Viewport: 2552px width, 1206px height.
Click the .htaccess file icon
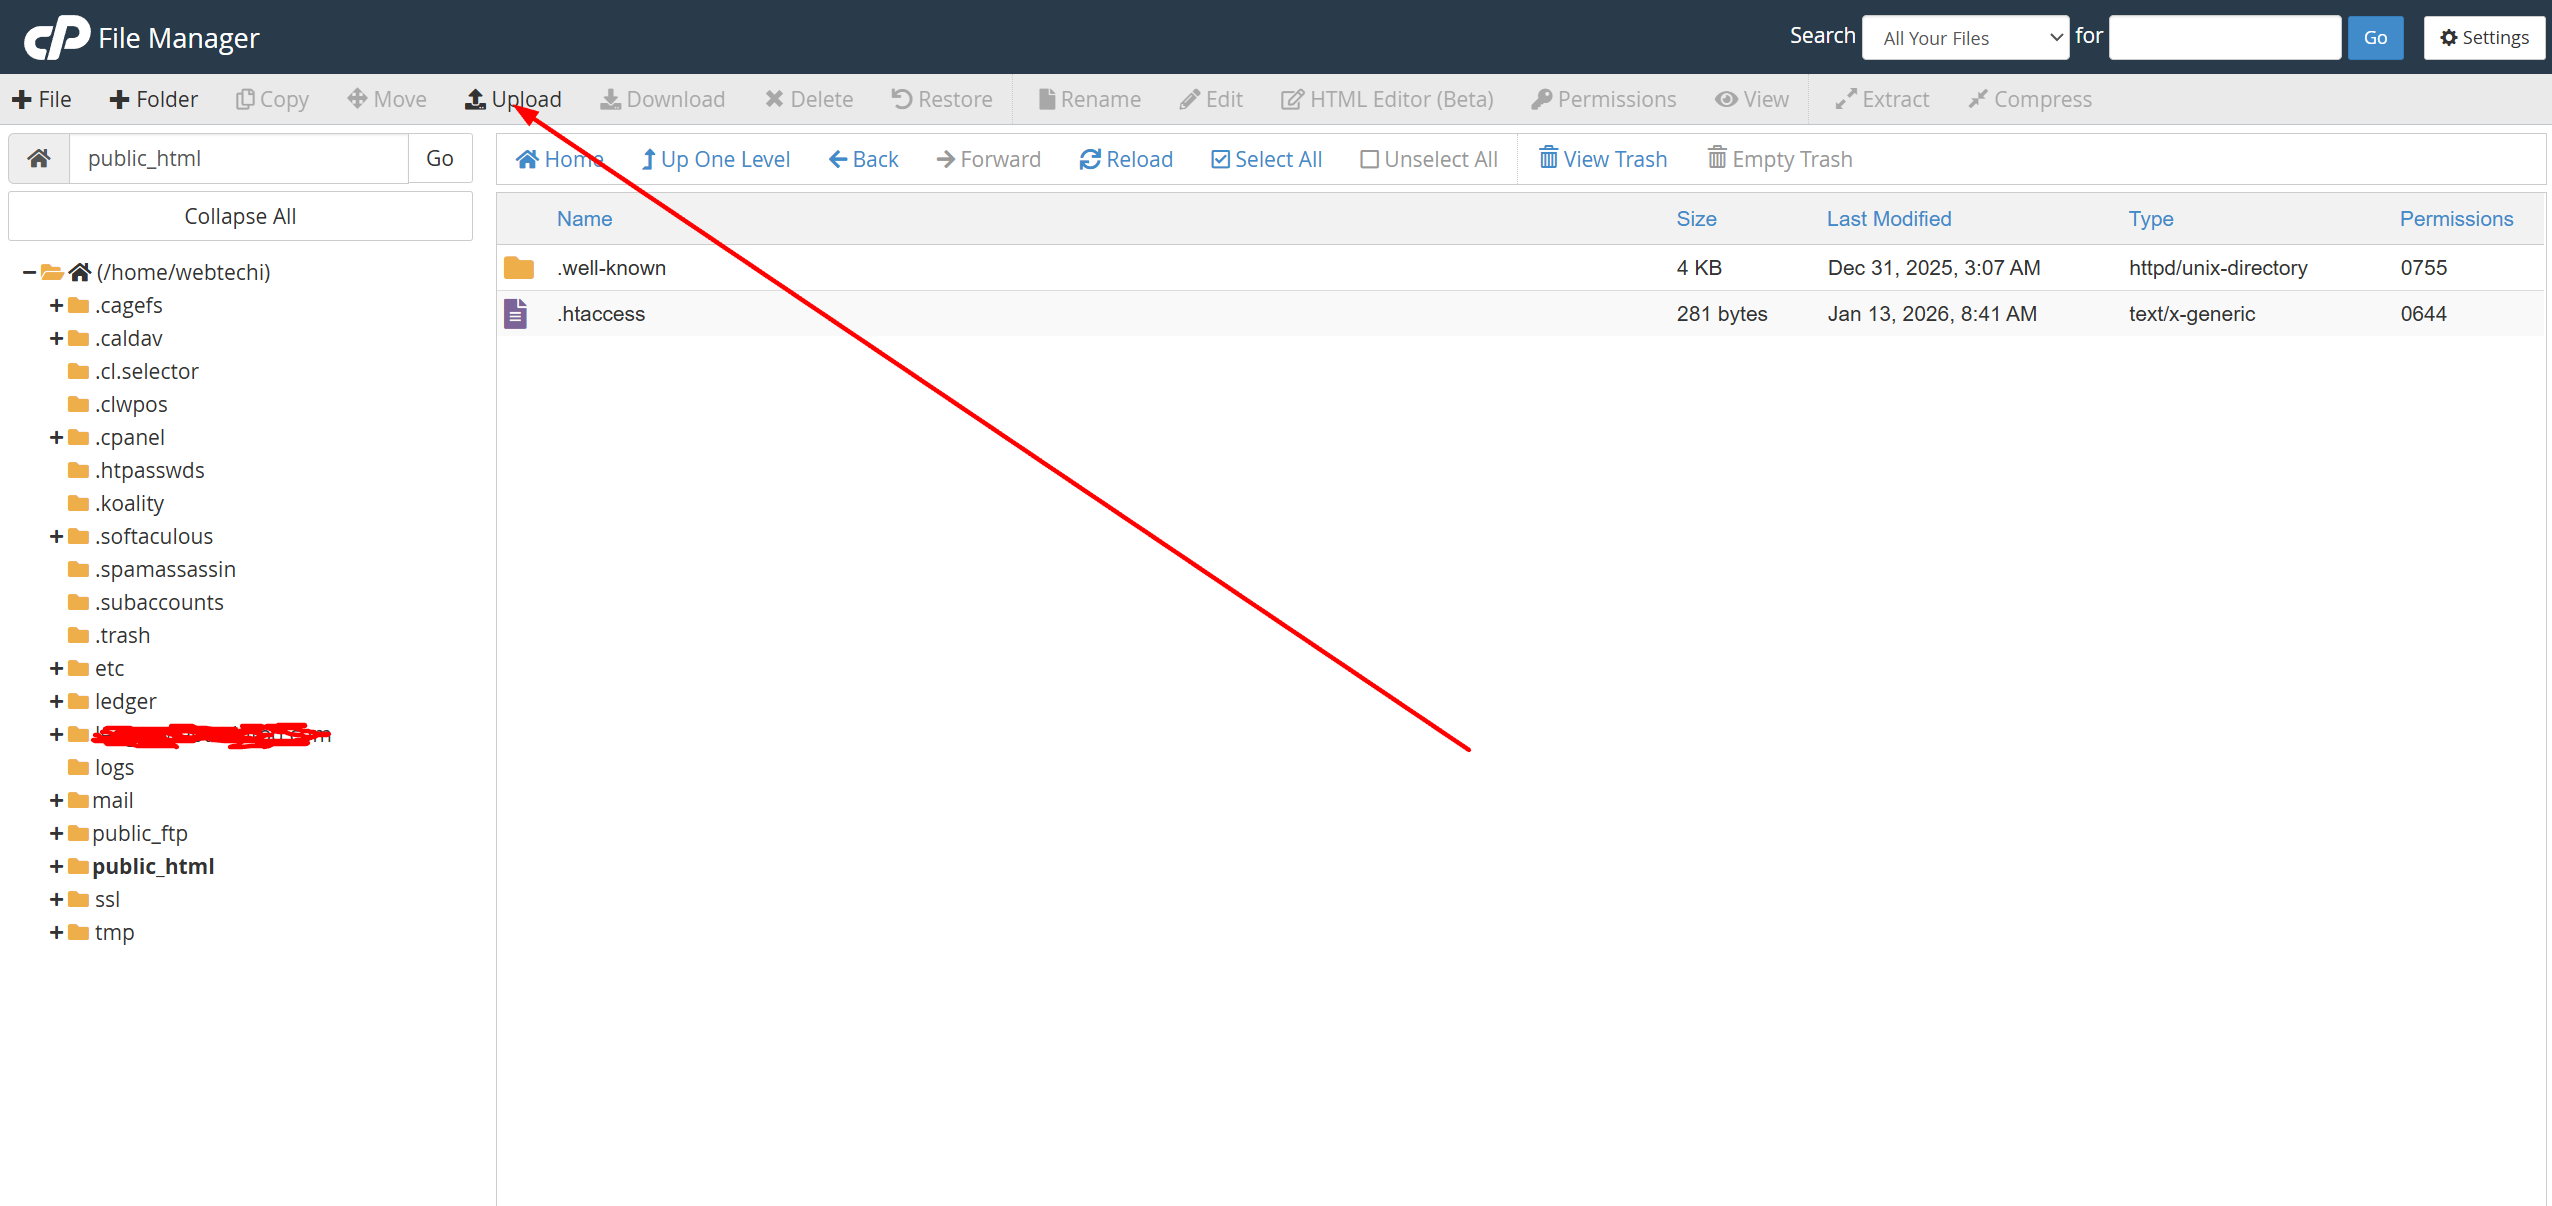click(x=515, y=314)
